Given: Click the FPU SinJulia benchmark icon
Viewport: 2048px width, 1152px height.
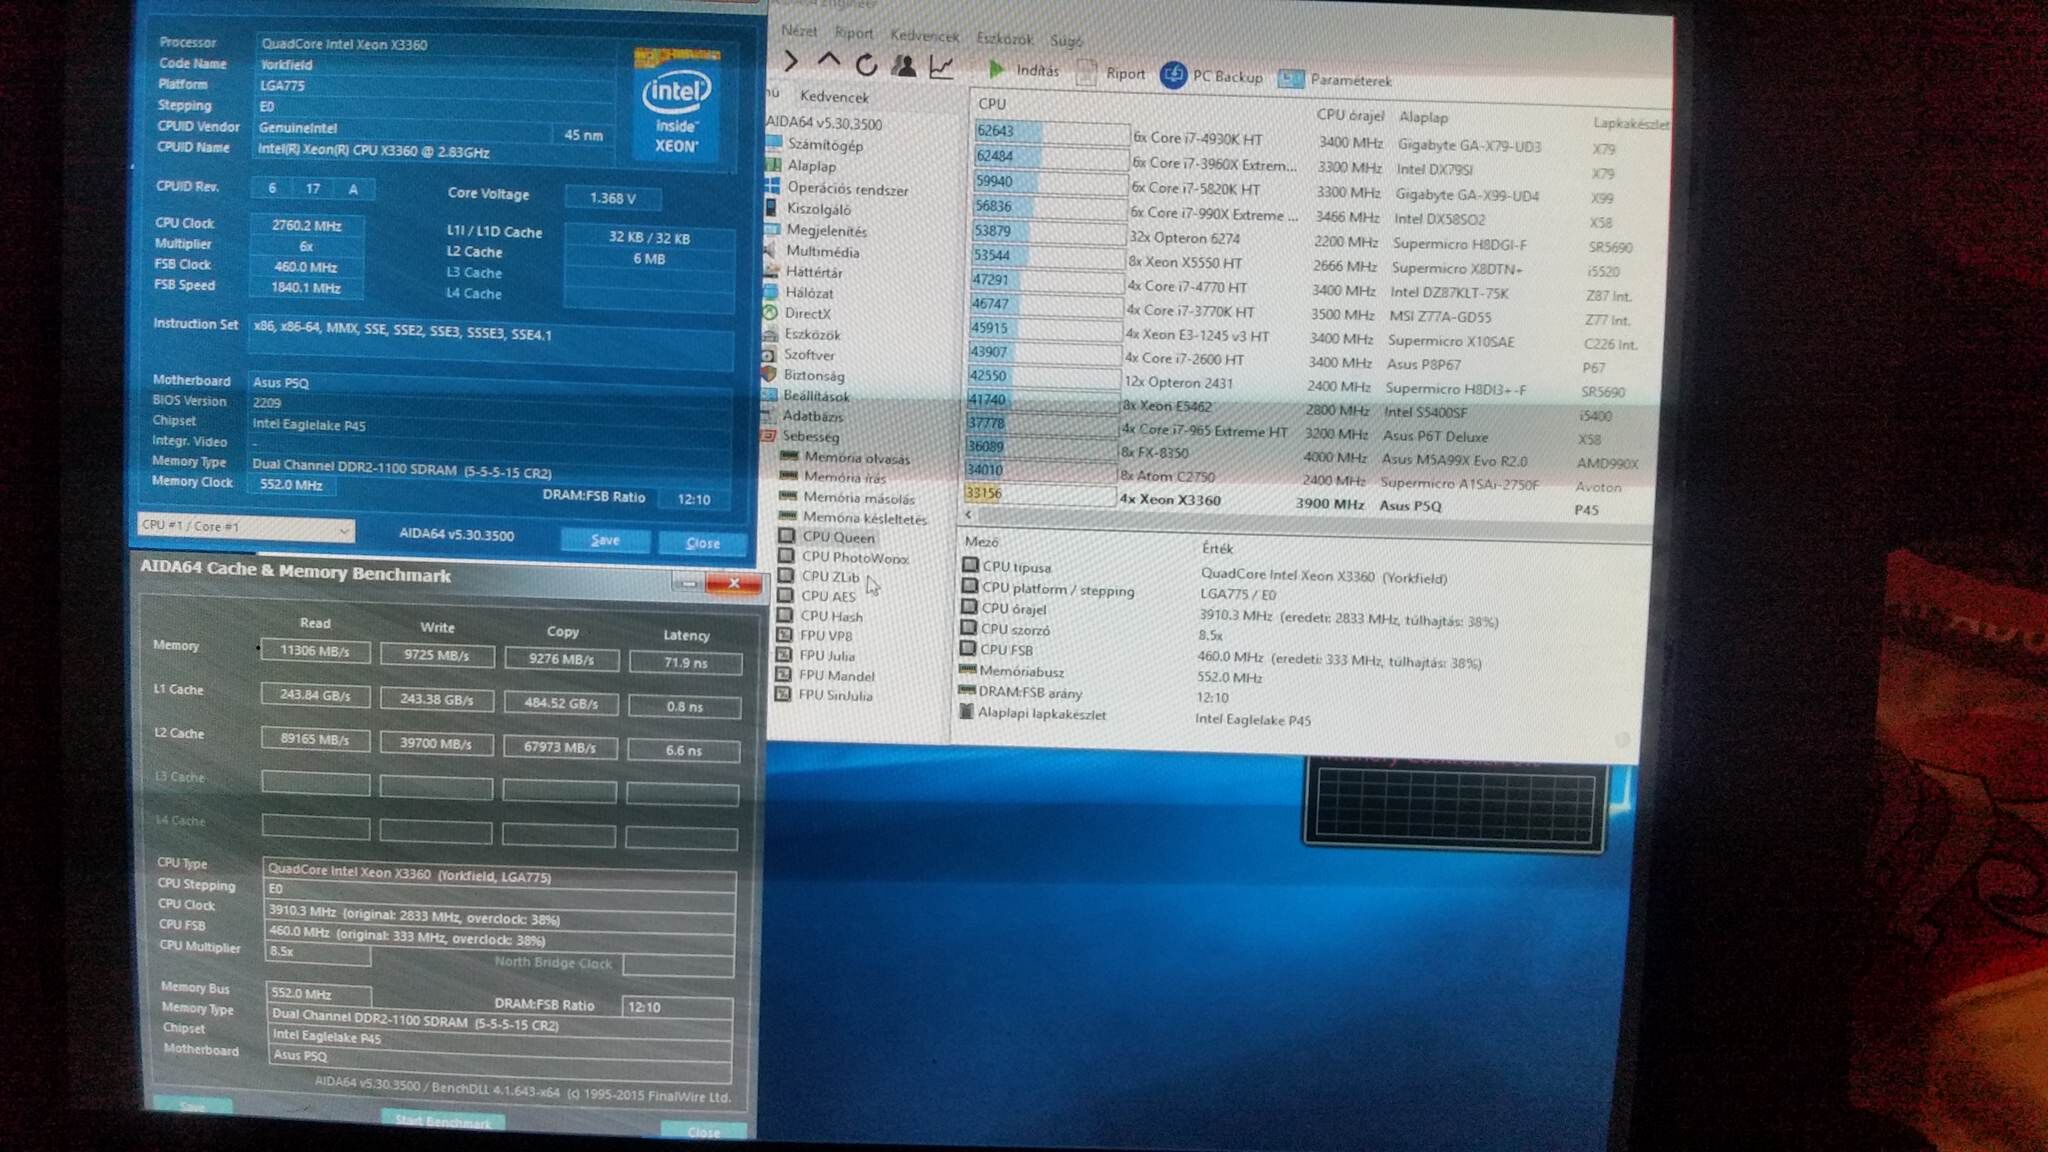Looking at the screenshot, I should [784, 694].
